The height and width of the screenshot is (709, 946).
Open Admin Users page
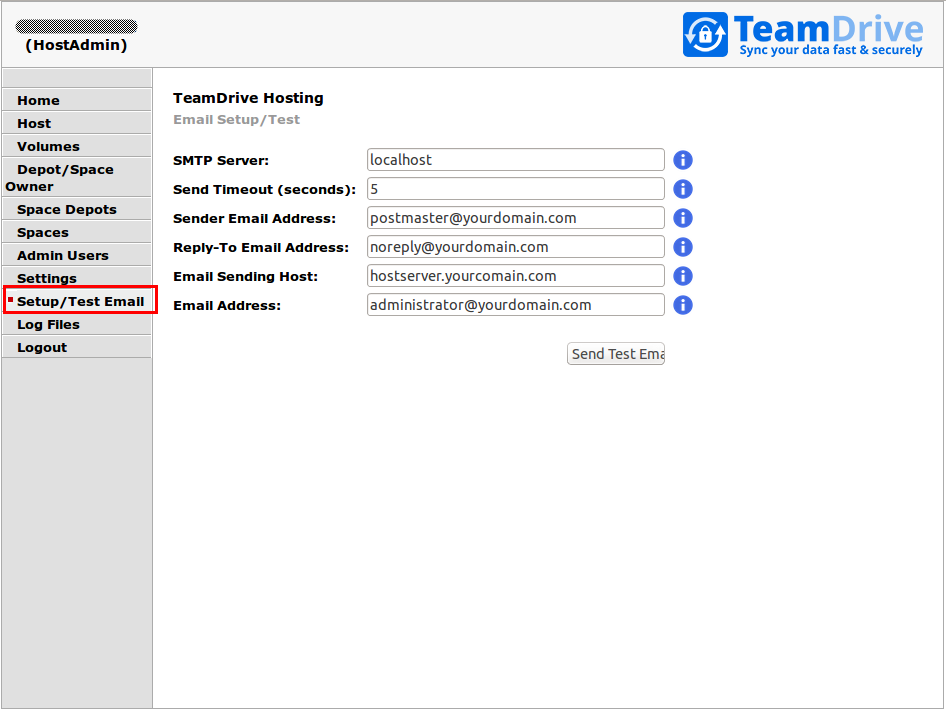(77, 255)
